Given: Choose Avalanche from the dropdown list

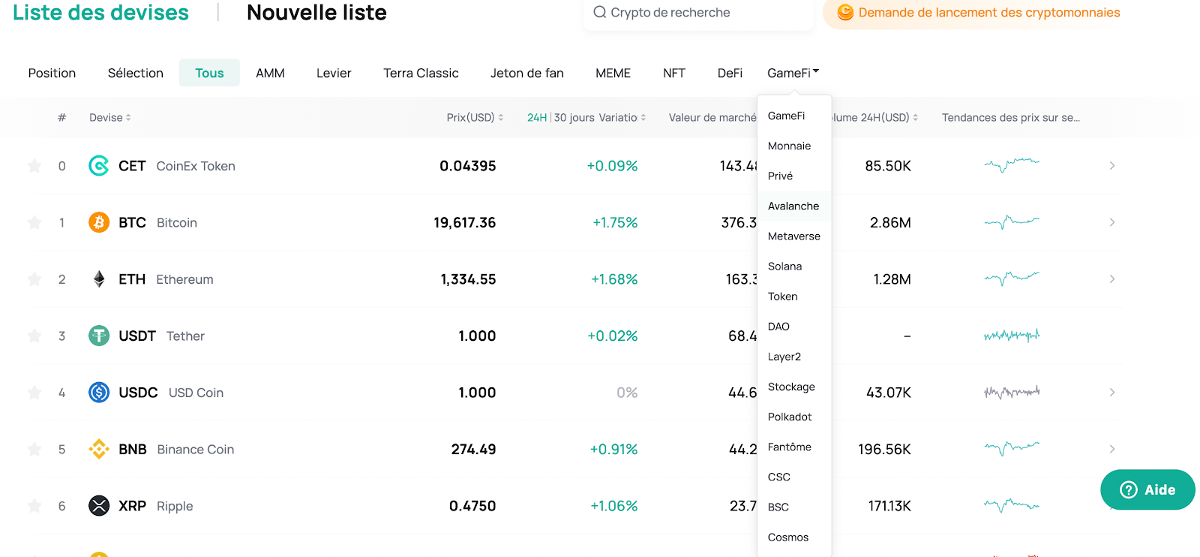Looking at the screenshot, I should (795, 206).
